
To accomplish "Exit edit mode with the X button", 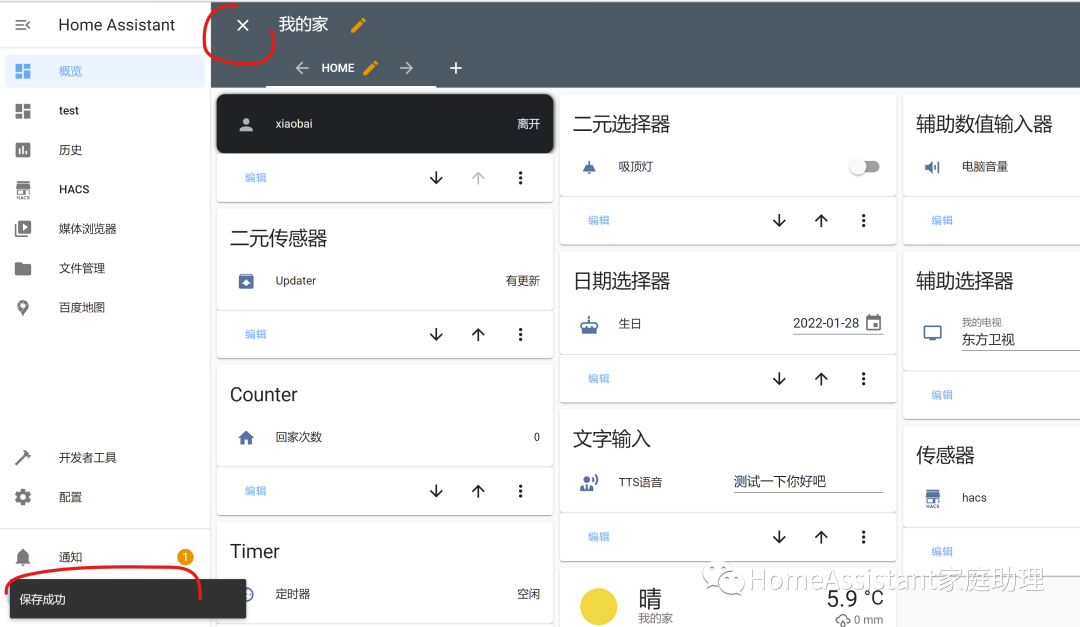I will pyautogui.click(x=243, y=25).
